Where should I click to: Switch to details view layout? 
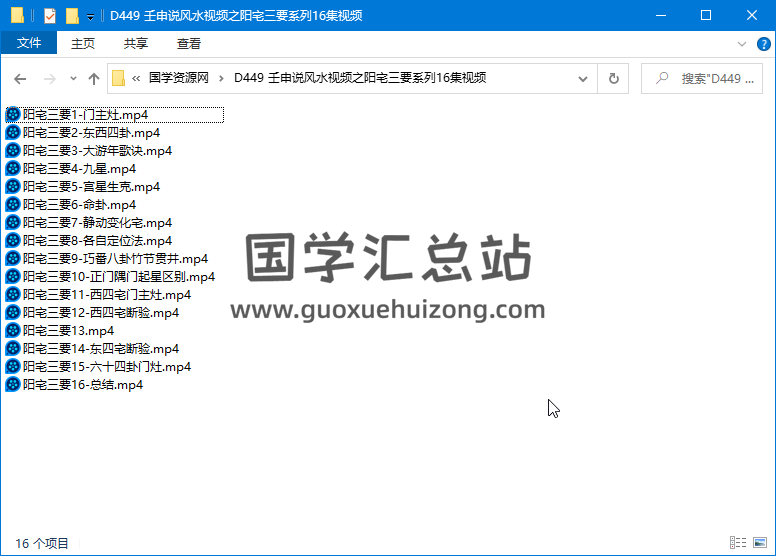738,543
